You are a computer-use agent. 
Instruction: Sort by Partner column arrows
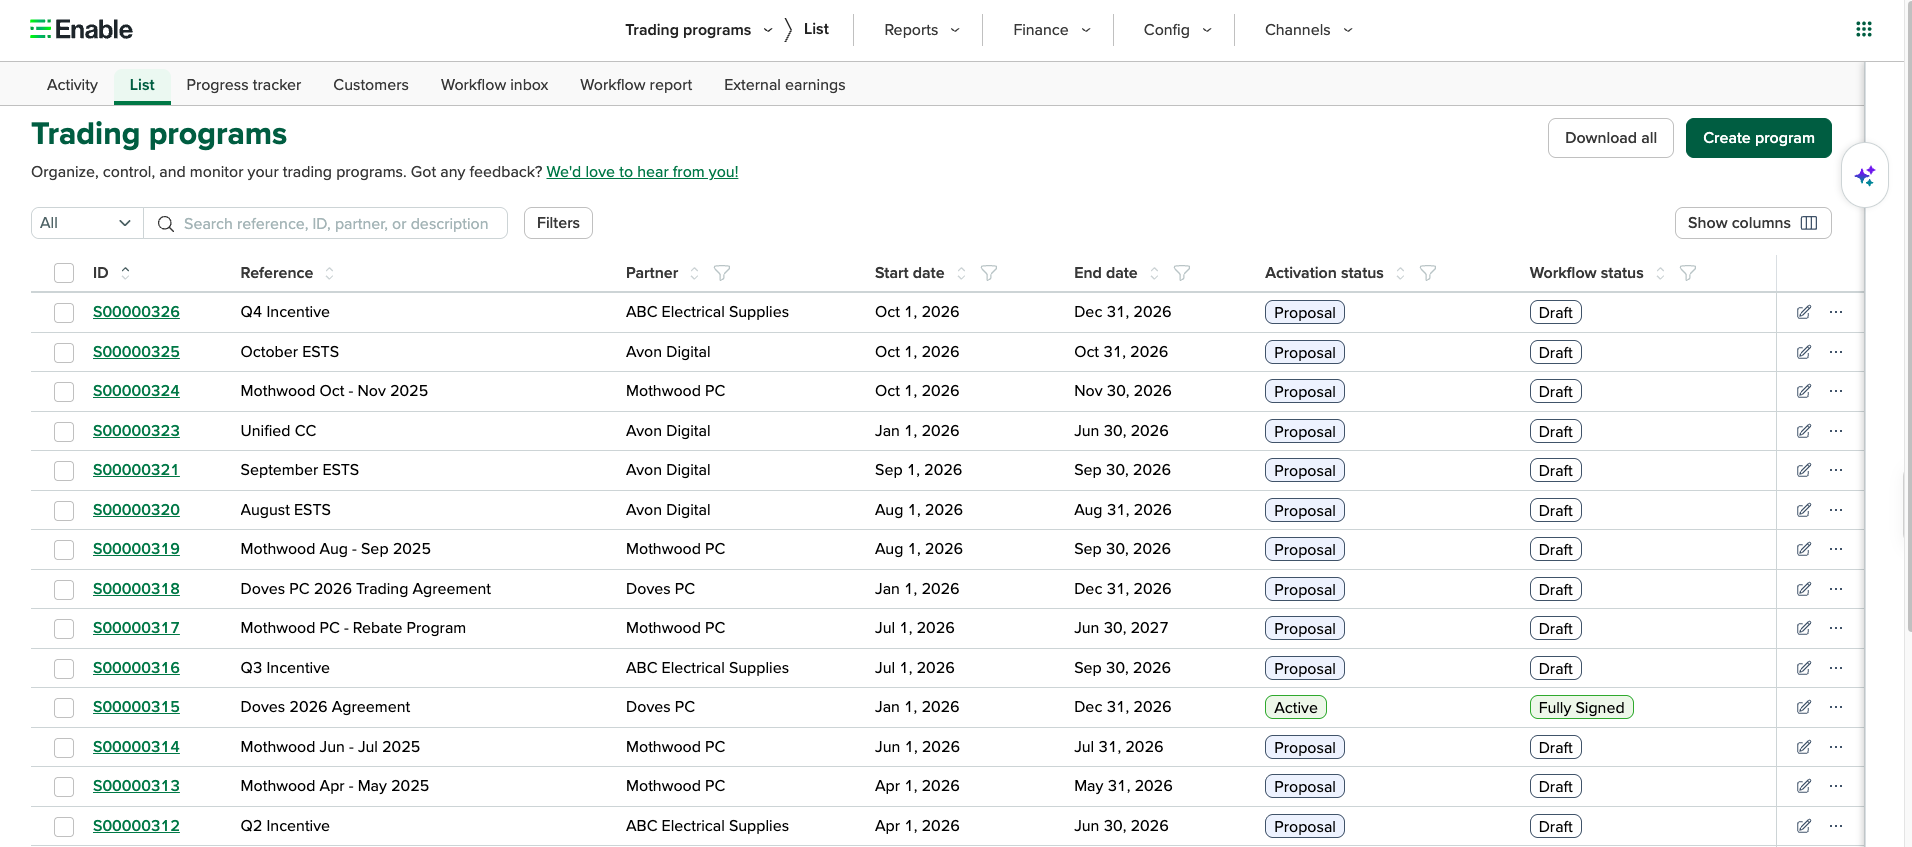[x=695, y=273]
